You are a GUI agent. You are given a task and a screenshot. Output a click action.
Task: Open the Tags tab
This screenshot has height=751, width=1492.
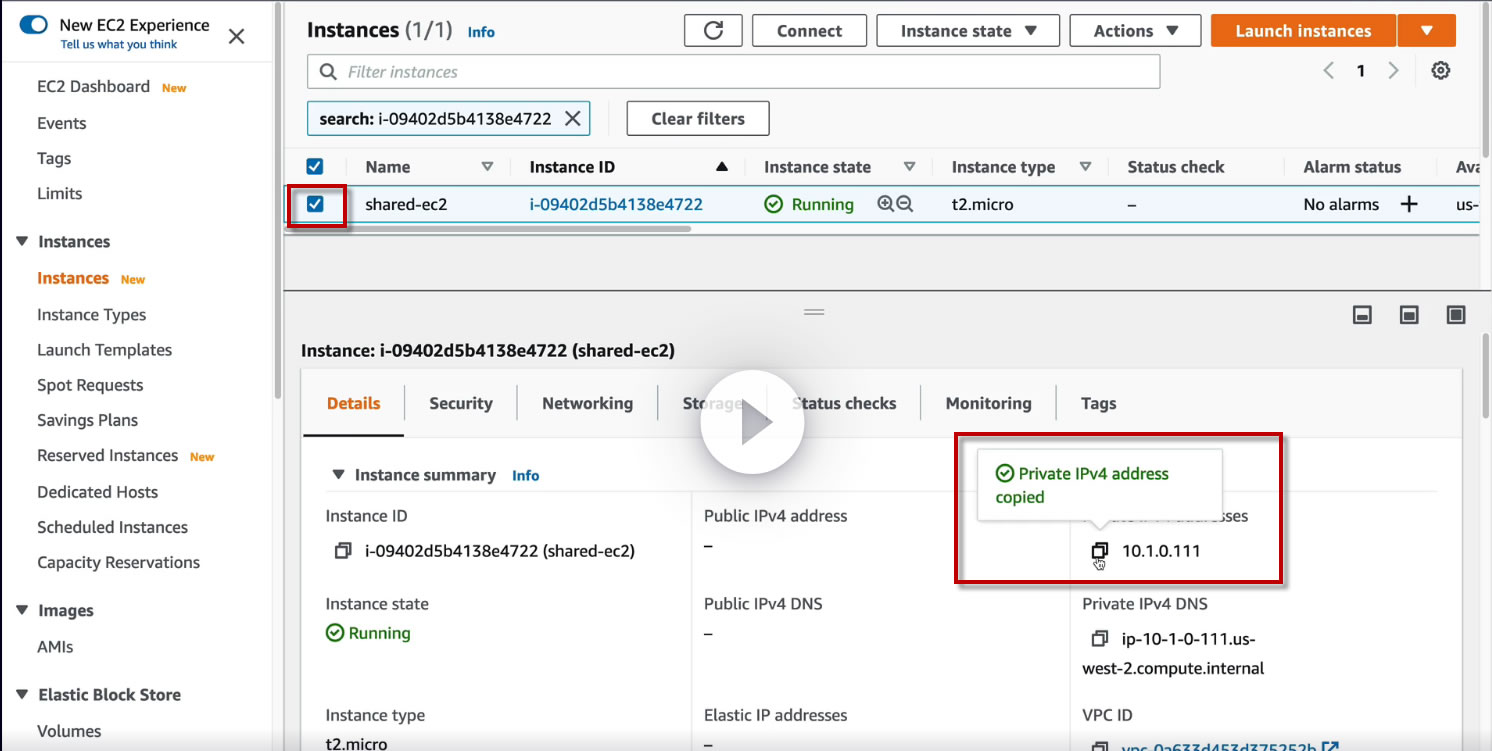pyautogui.click(x=1098, y=404)
